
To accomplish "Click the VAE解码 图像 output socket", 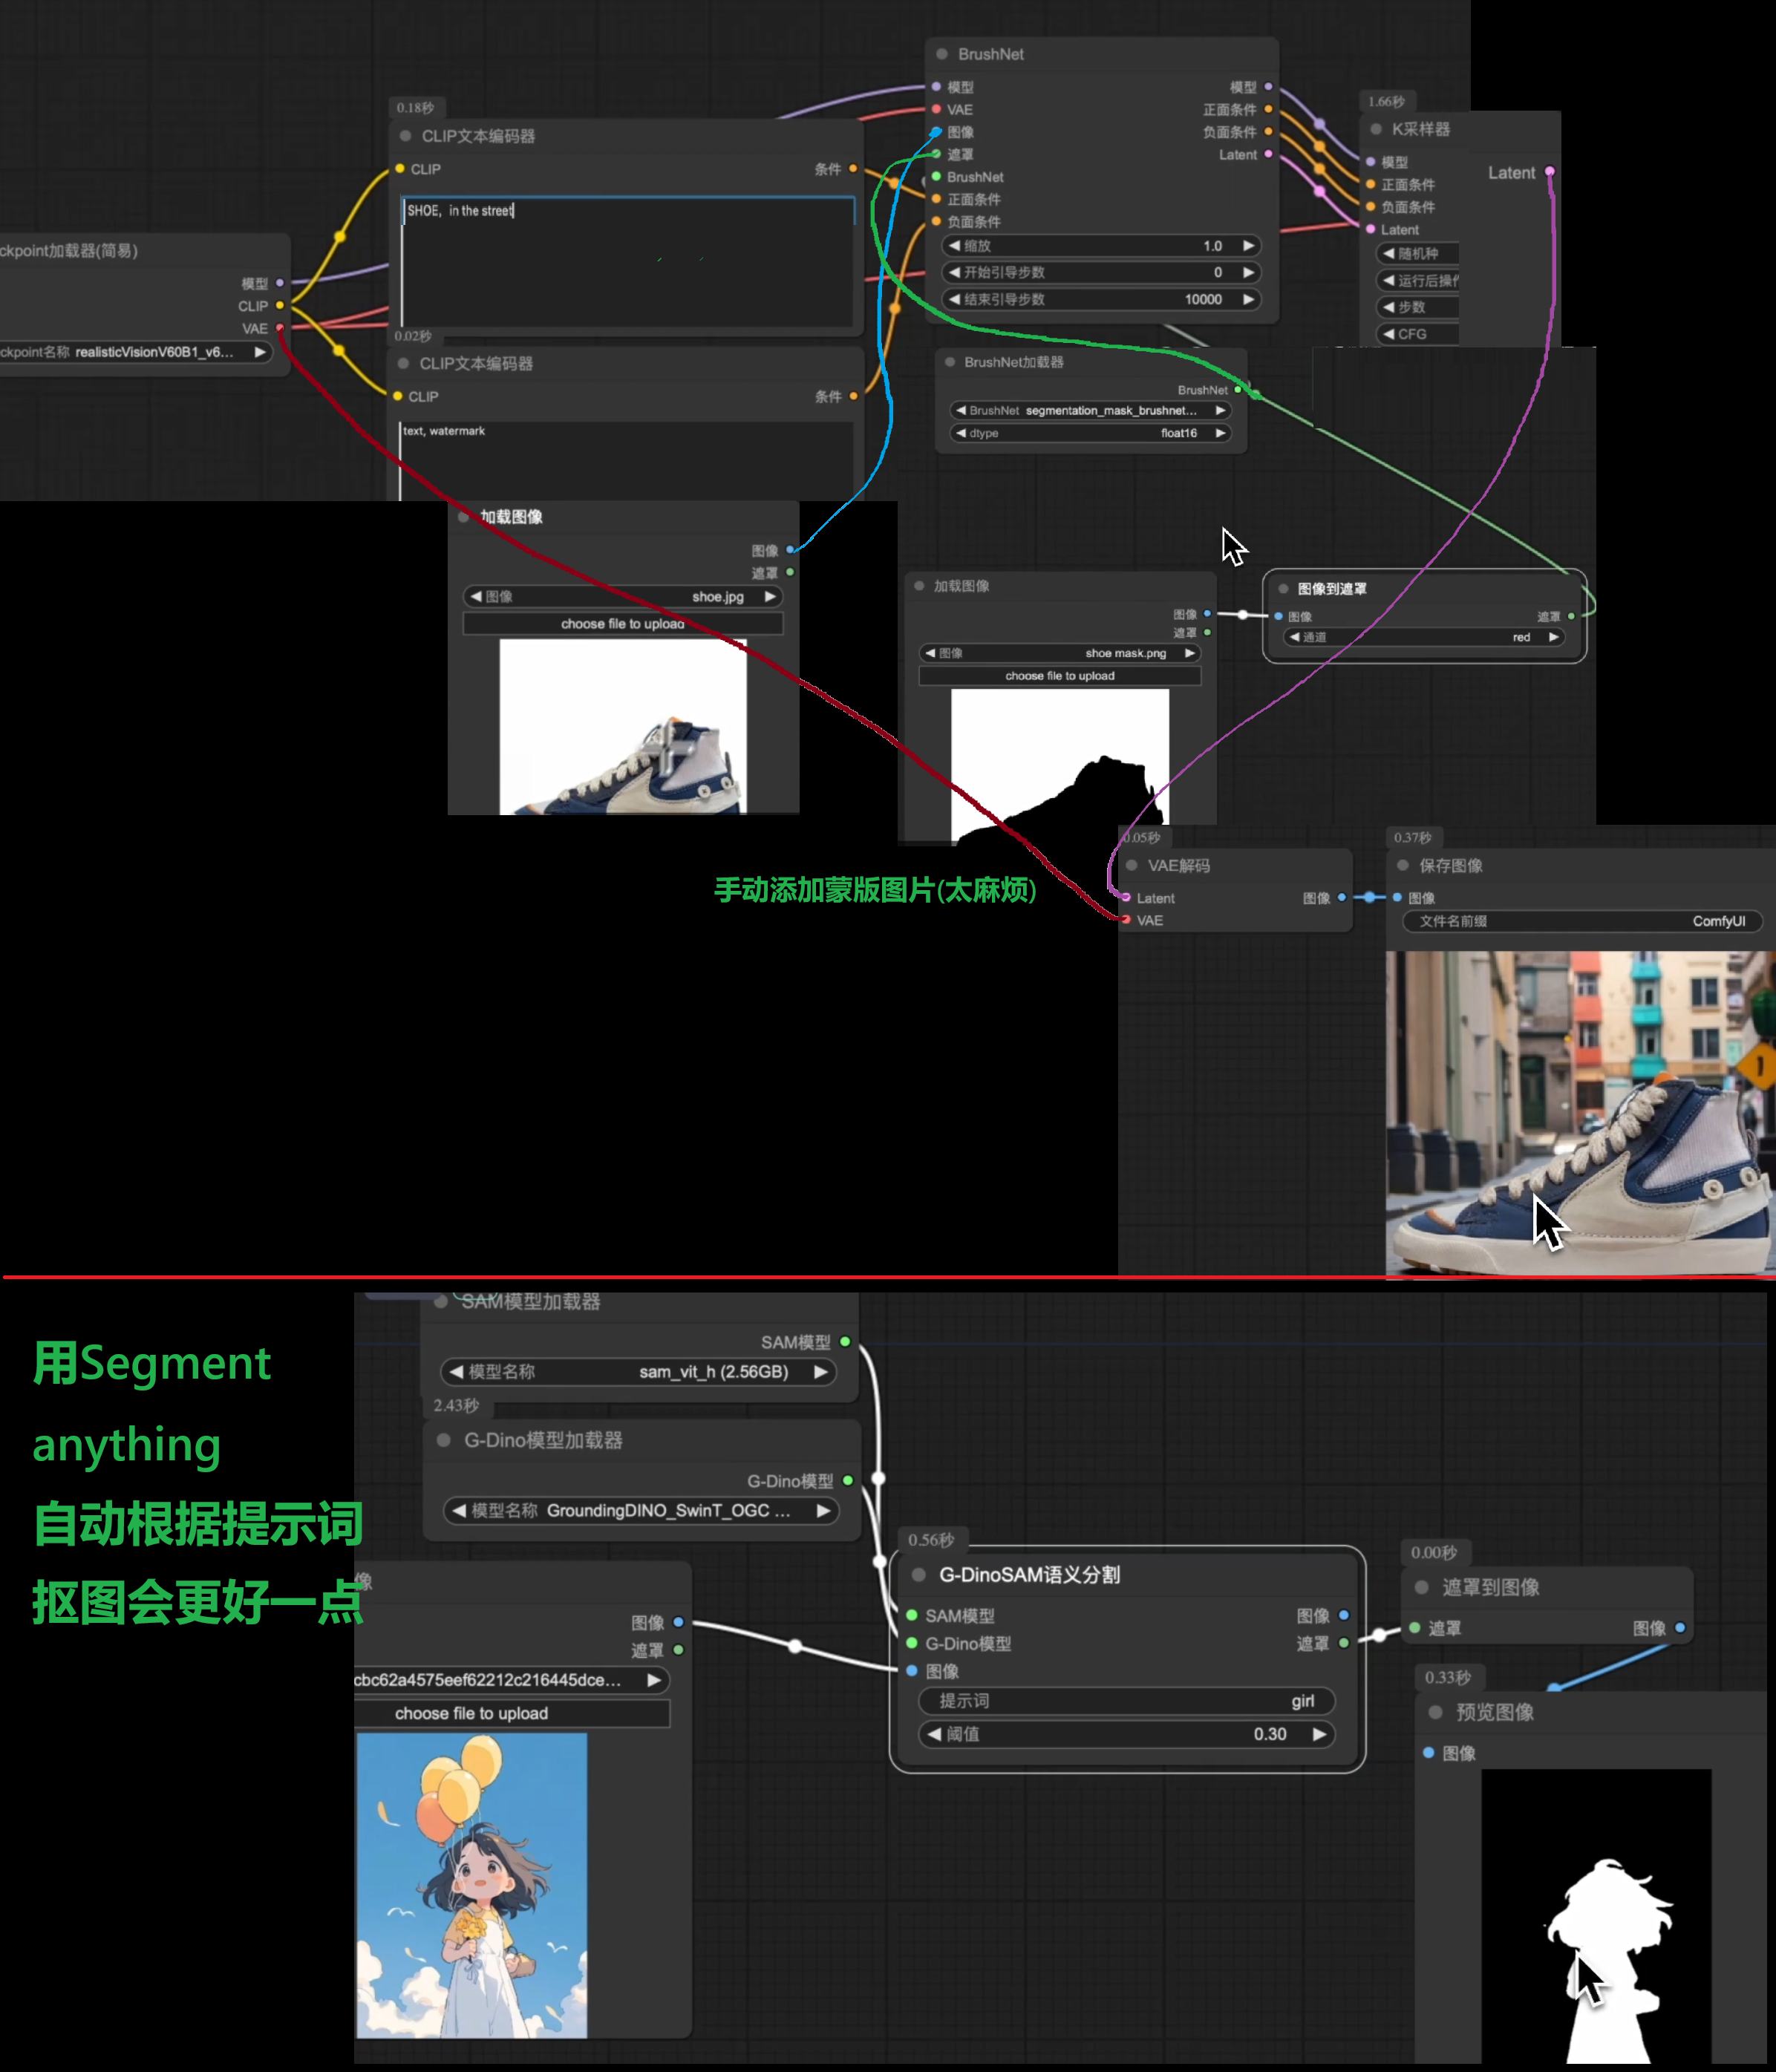I will tap(1341, 898).
